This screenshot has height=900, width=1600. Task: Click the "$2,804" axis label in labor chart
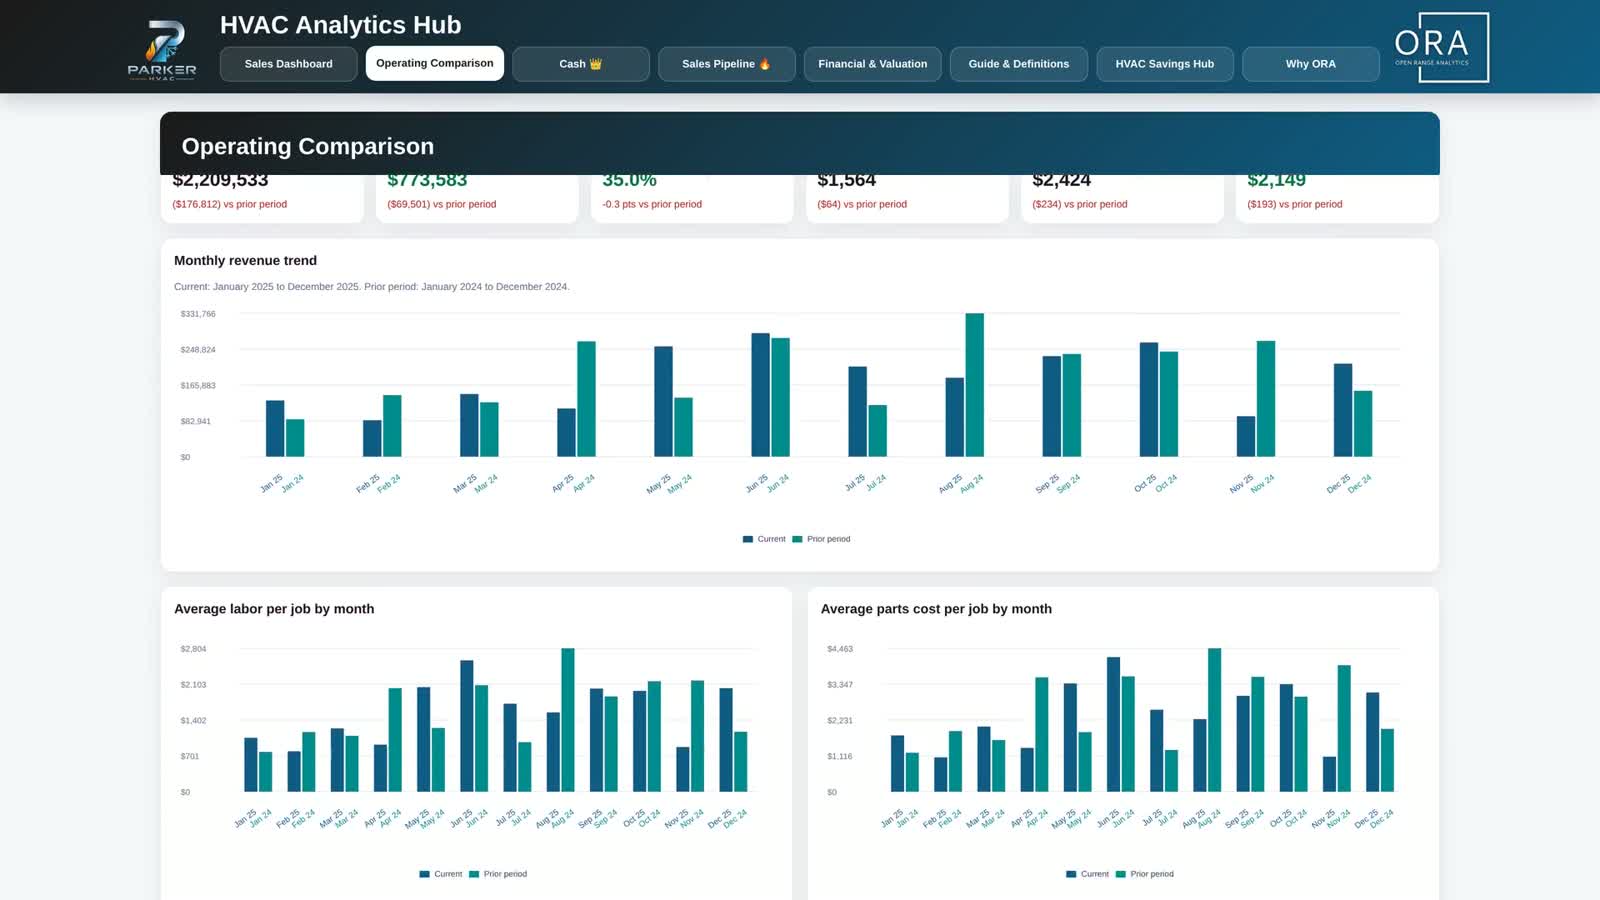193,649
